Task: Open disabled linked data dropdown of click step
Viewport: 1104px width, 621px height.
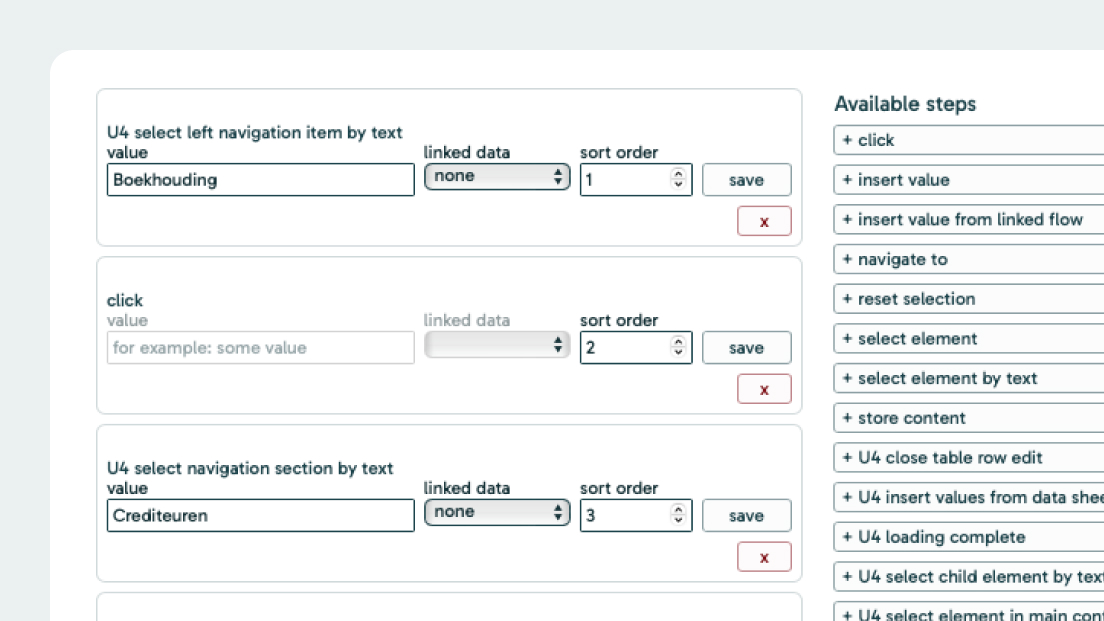Action: (497, 345)
